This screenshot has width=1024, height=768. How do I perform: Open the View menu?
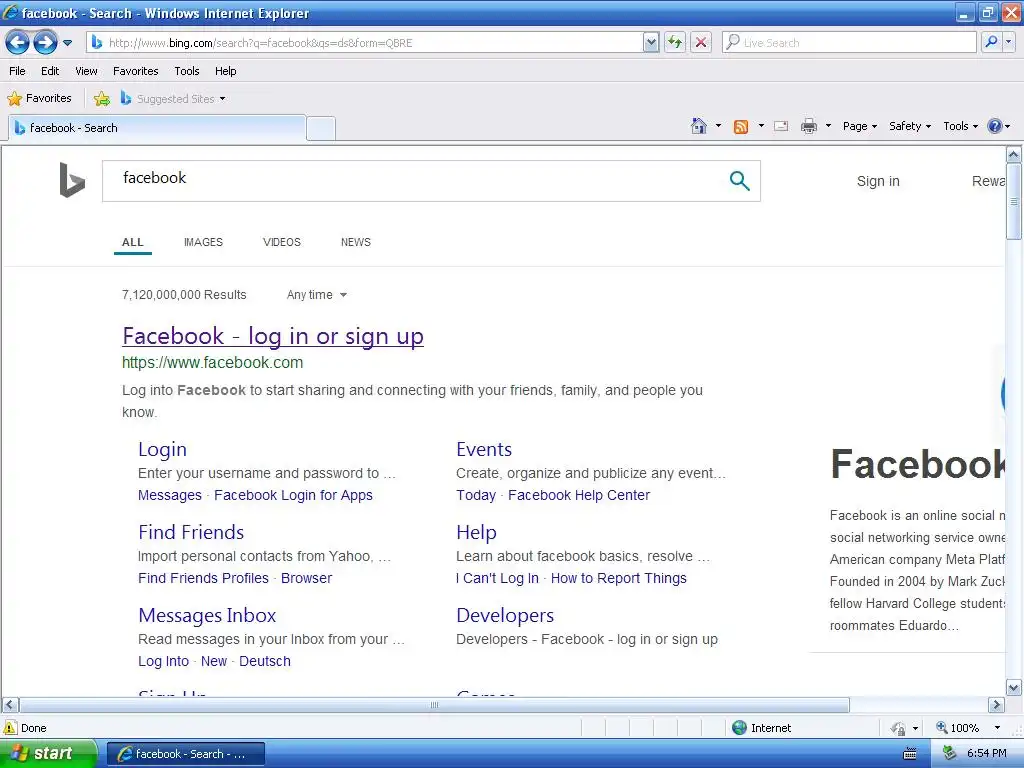pos(86,71)
